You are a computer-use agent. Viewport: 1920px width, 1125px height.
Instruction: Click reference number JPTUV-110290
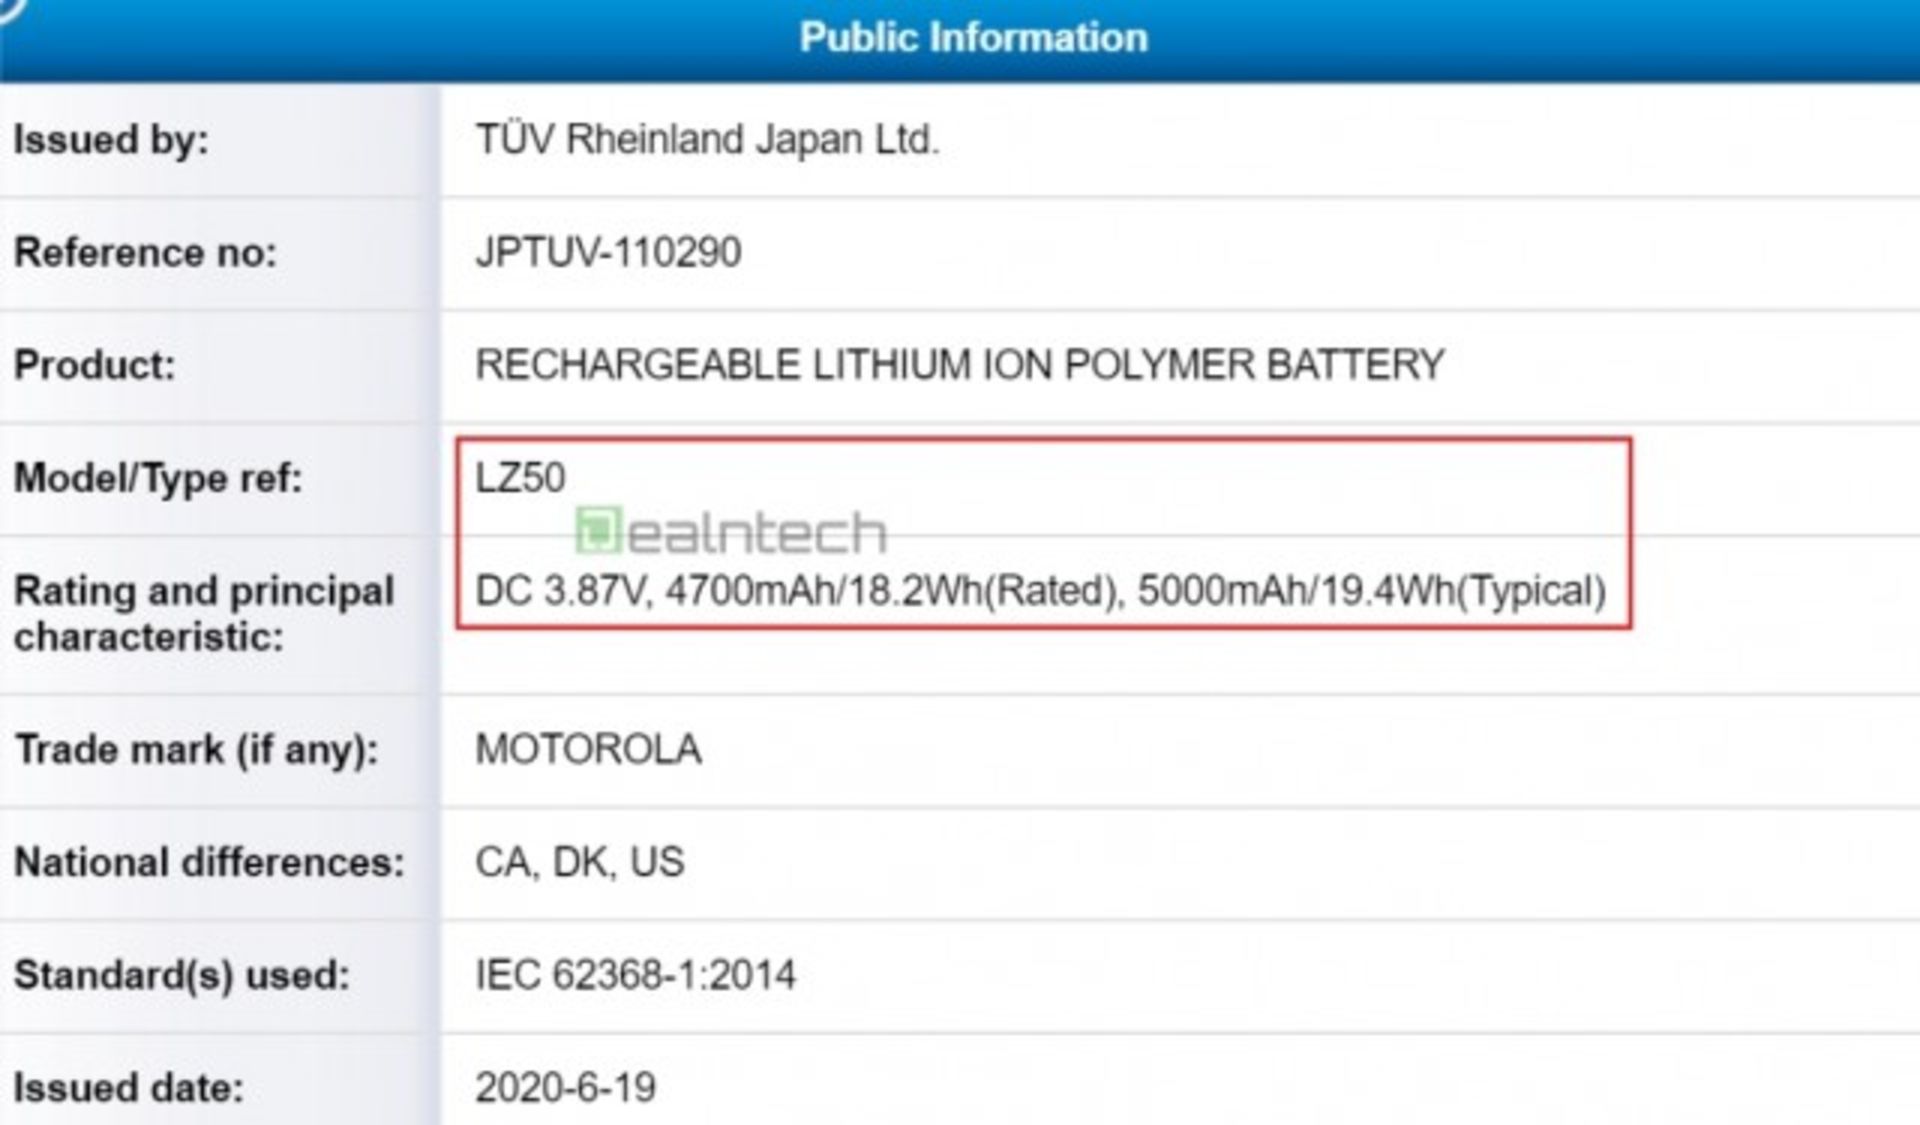[x=608, y=252]
